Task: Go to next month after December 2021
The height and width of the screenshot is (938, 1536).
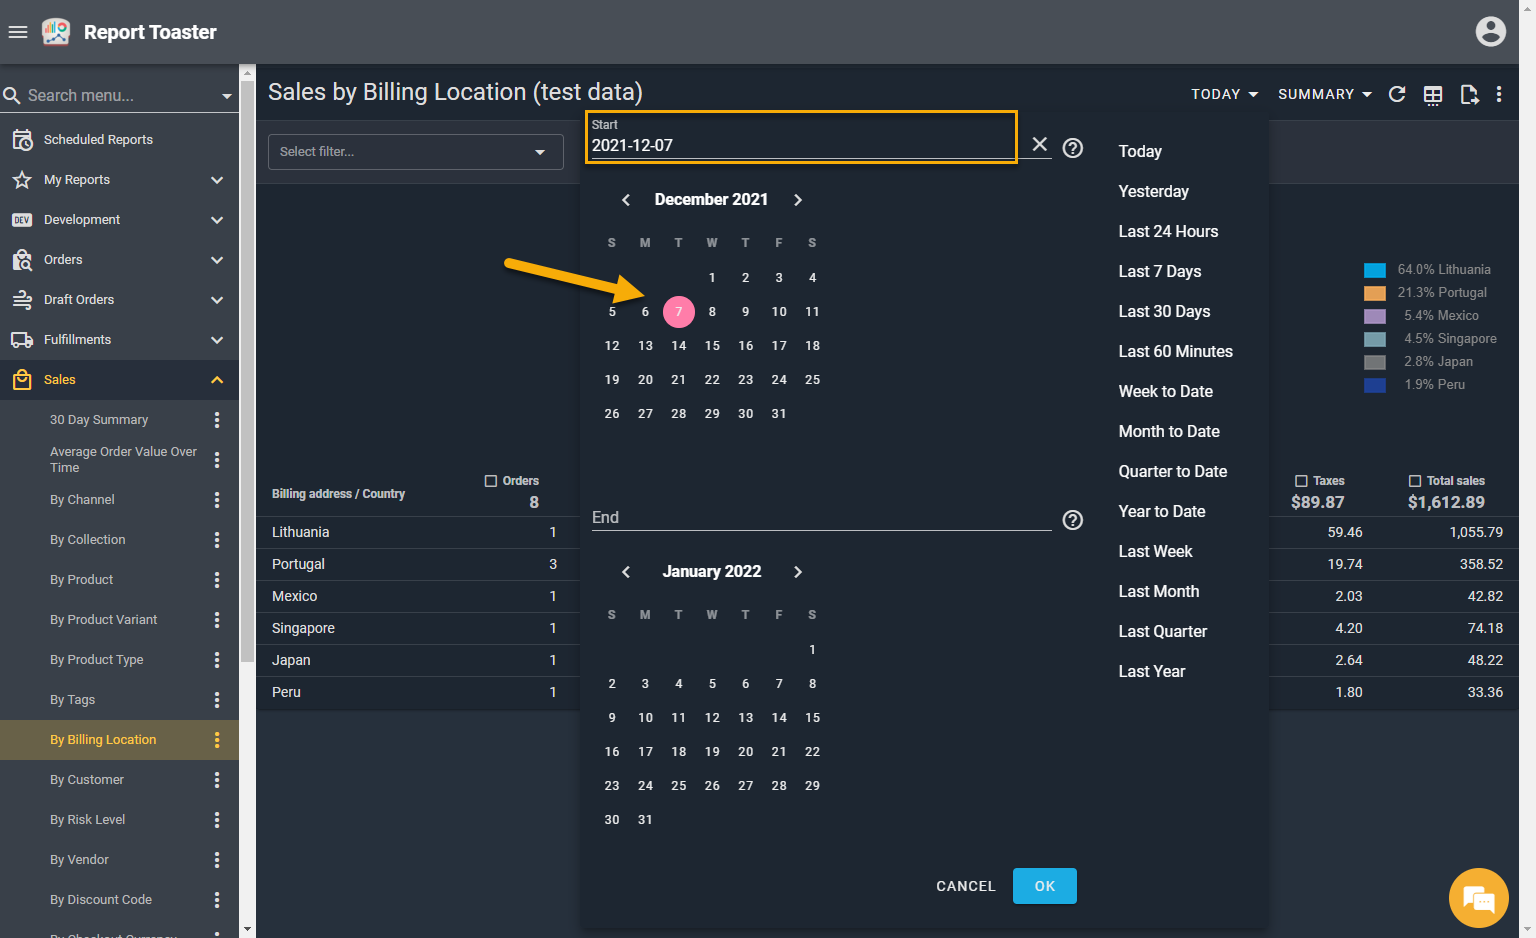Action: [x=798, y=200]
